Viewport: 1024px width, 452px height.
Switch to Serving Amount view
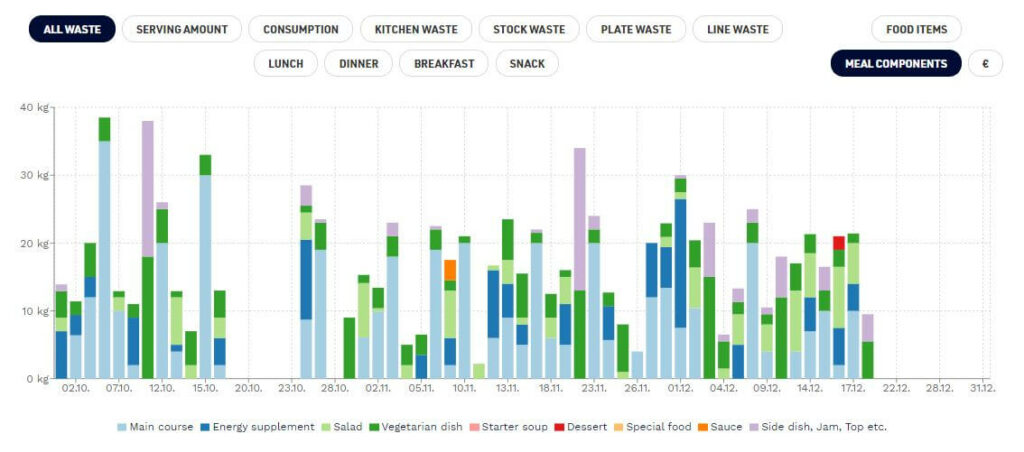[x=182, y=30]
